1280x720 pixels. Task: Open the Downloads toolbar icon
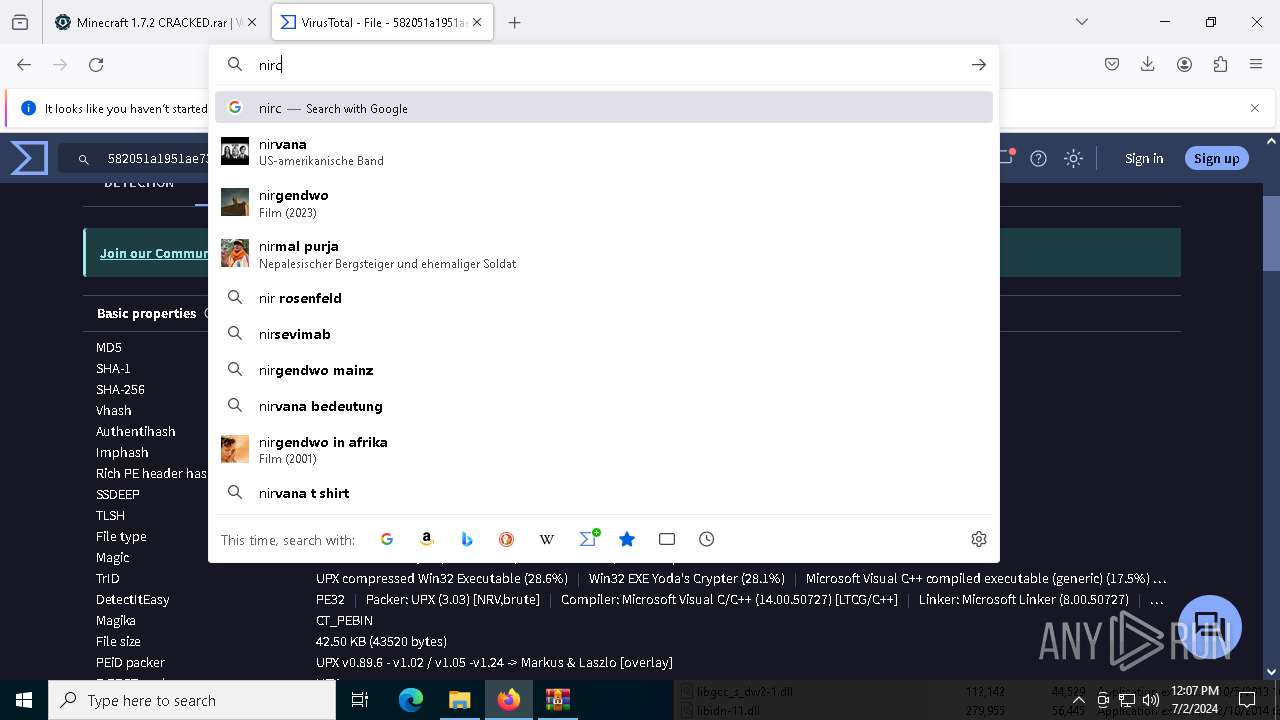1148,64
